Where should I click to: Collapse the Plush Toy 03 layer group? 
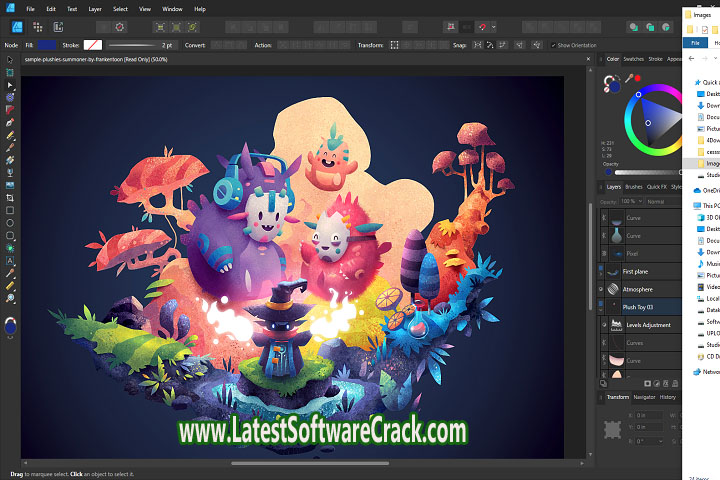click(601, 310)
